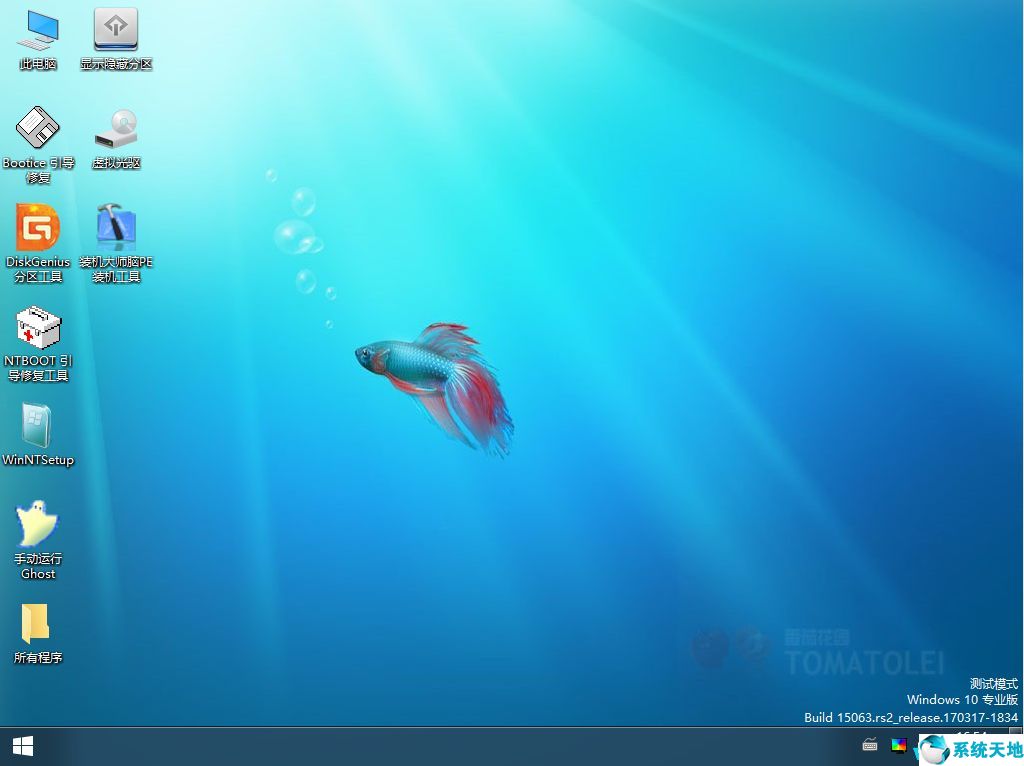
Task: Click an empty area of the taskbar
Action: coord(450,746)
